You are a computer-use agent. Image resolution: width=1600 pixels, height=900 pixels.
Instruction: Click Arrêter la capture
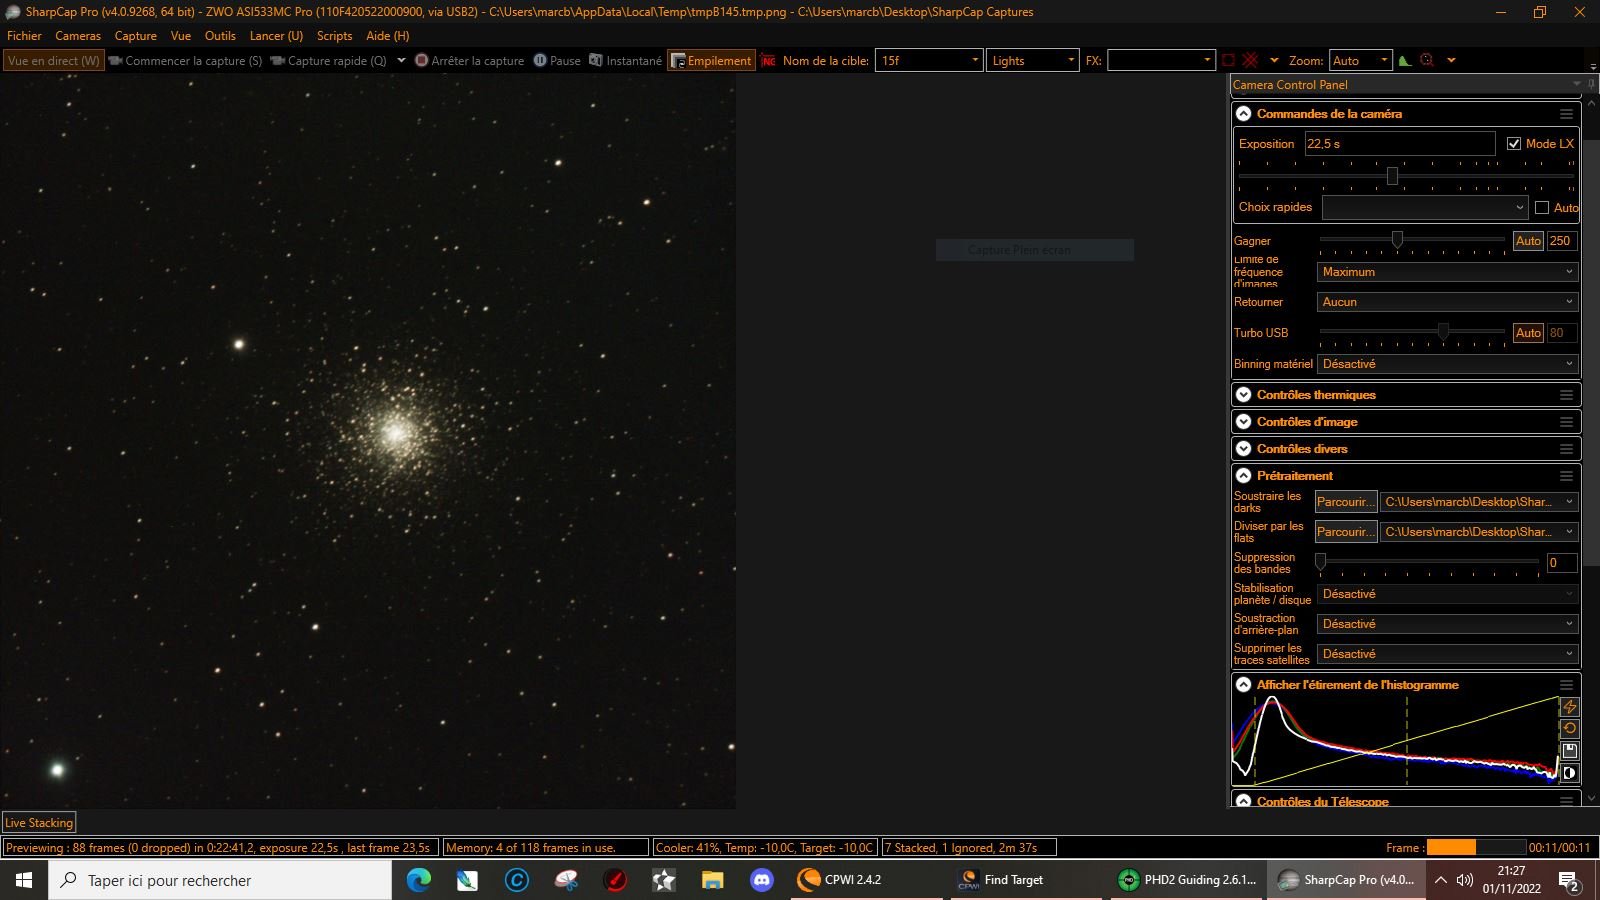click(470, 60)
